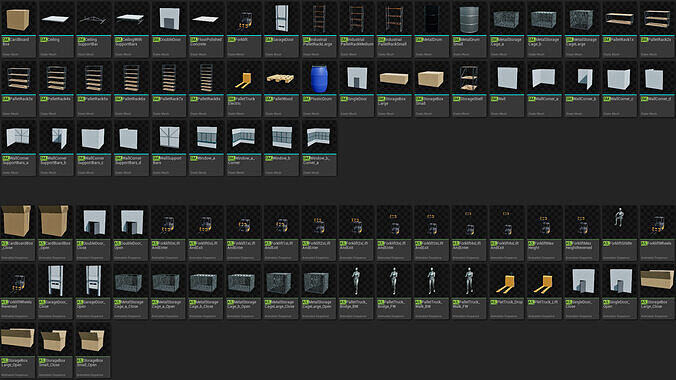Select the SM_SingleDoor static mesh

point(356,89)
